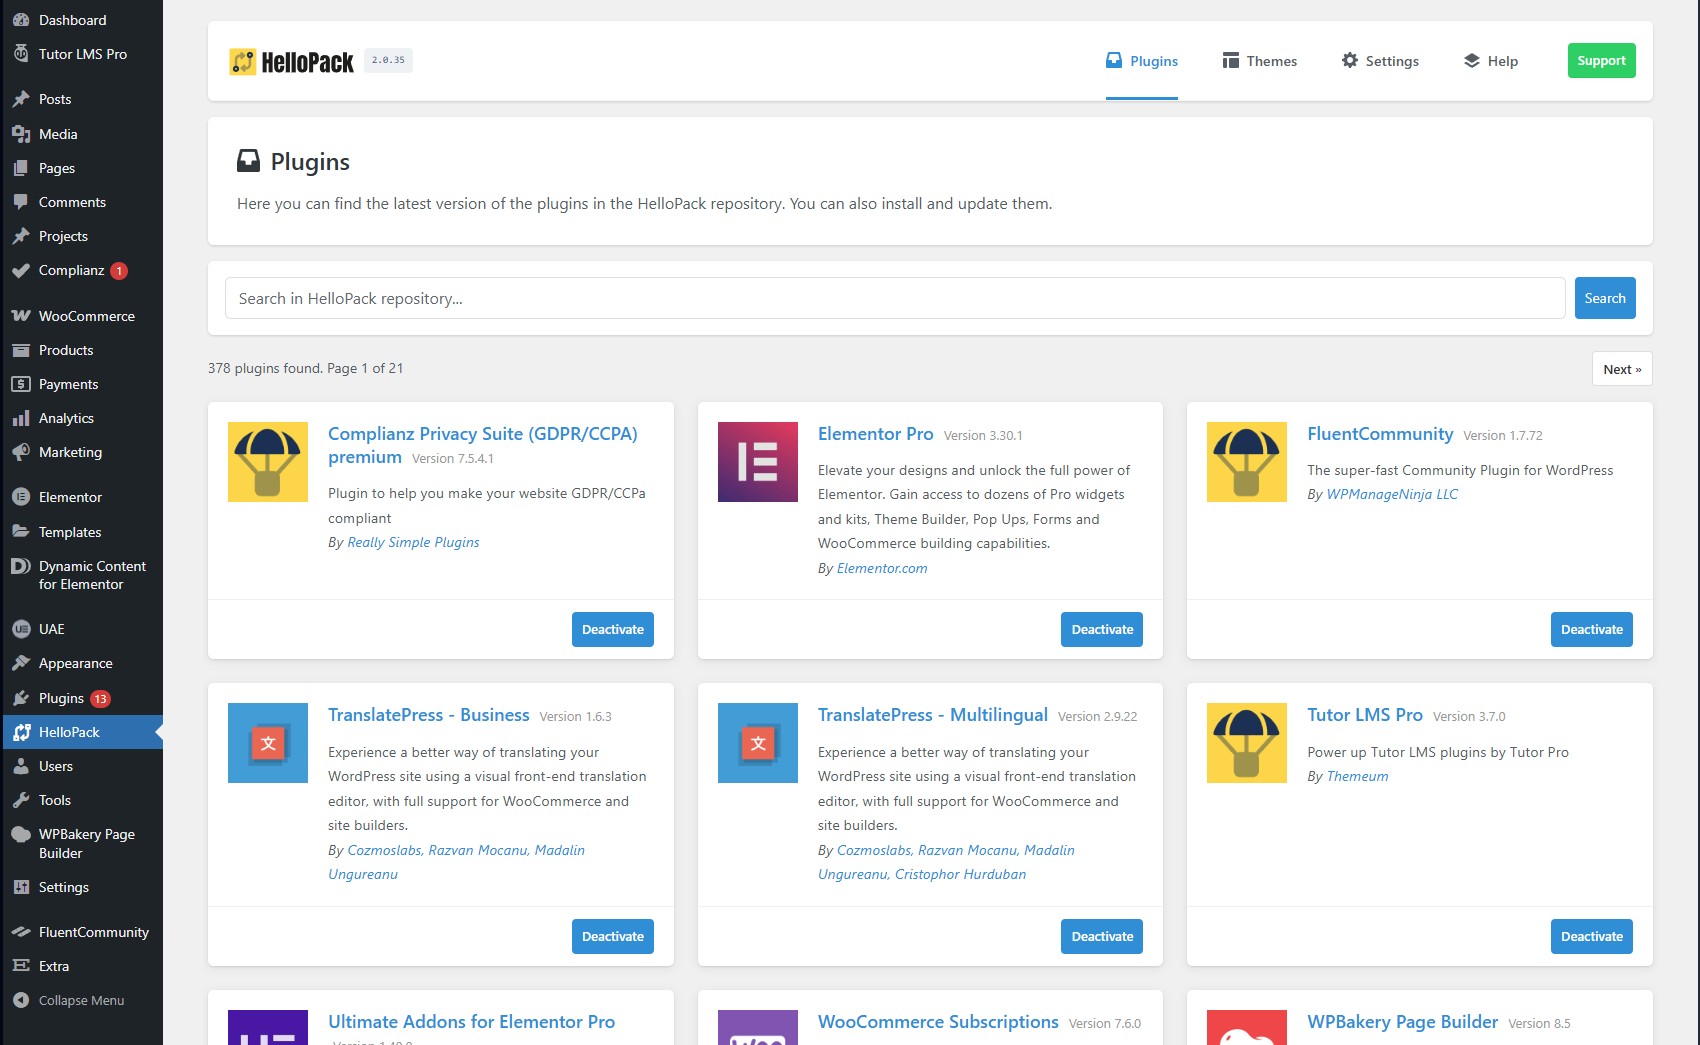The height and width of the screenshot is (1045, 1700).
Task: Focus the HelloPack repository search field
Action: 894,299
